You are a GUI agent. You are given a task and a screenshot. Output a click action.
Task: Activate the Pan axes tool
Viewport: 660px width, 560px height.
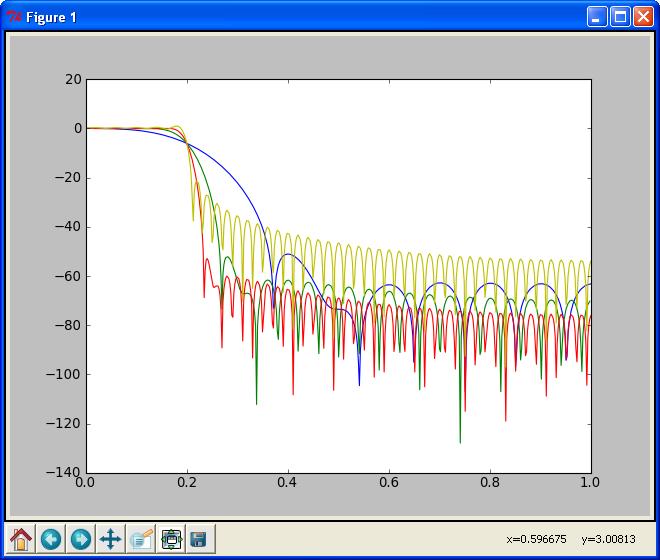111,539
